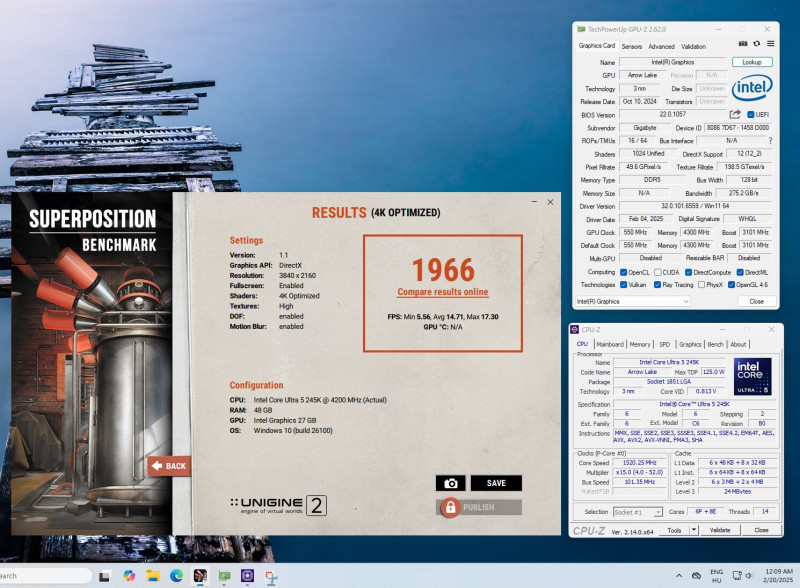Click the Close button in CPU-Z
The width and height of the screenshot is (800, 588).
click(761, 530)
